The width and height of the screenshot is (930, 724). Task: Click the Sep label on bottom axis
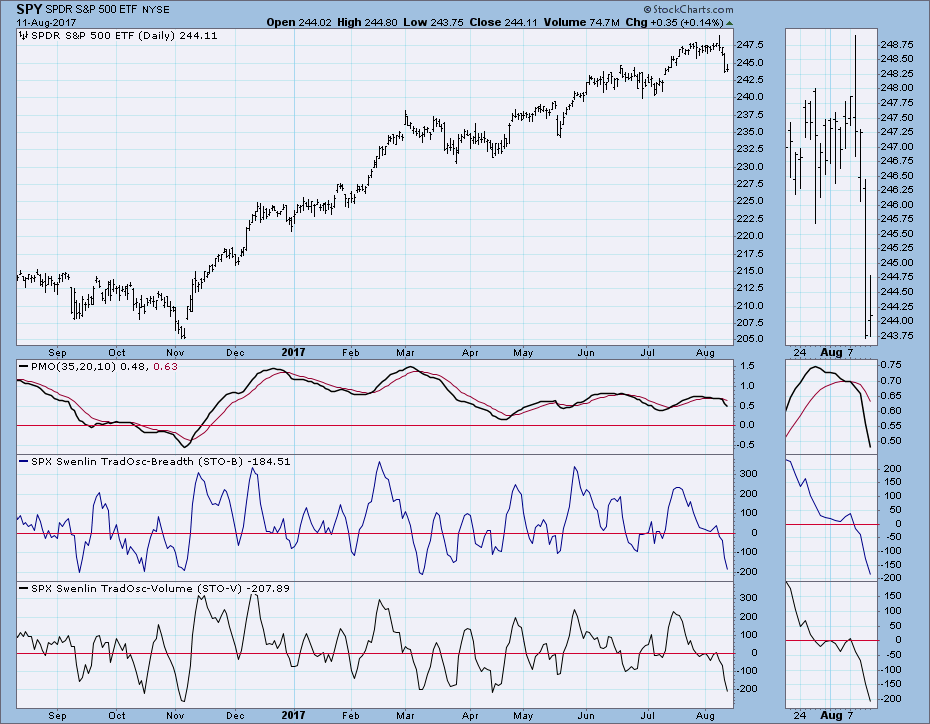click(58, 716)
